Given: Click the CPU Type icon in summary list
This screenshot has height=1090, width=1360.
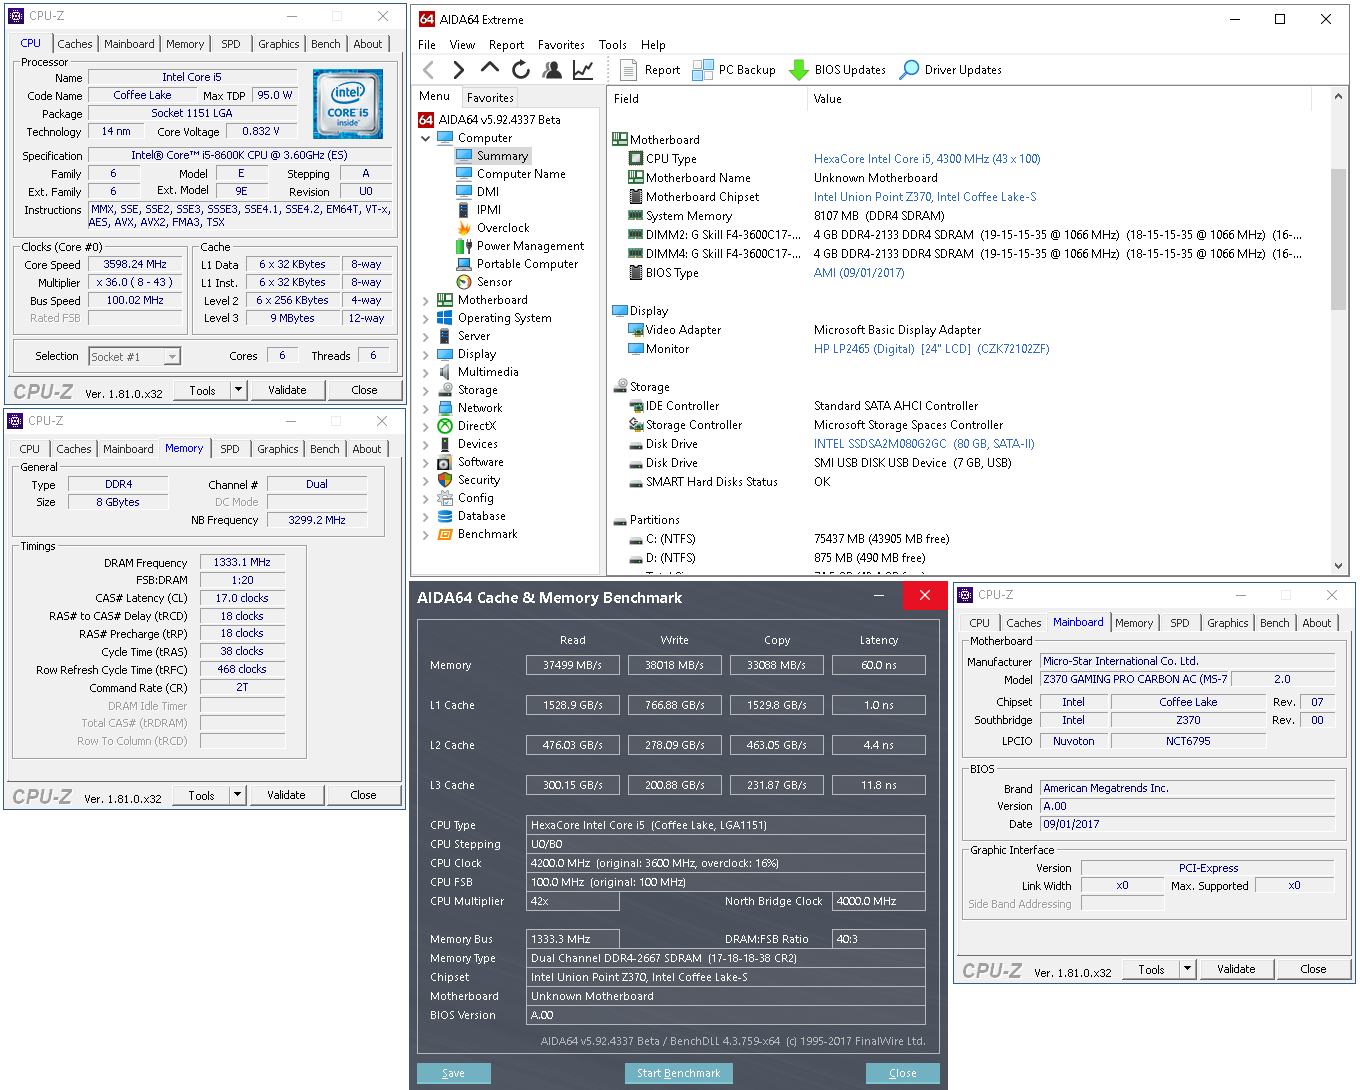Looking at the screenshot, I should [x=635, y=159].
